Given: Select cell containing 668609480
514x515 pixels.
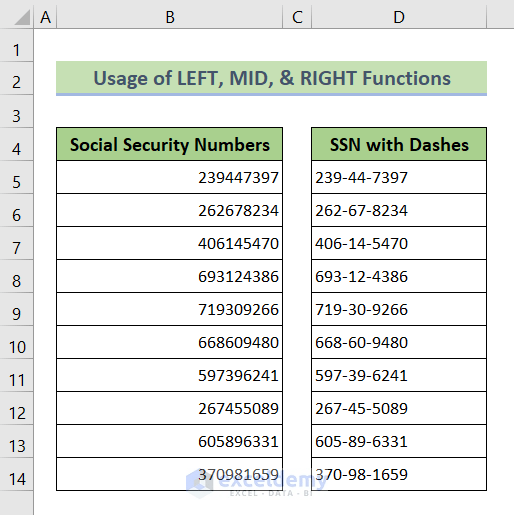Looking at the screenshot, I should point(170,342).
